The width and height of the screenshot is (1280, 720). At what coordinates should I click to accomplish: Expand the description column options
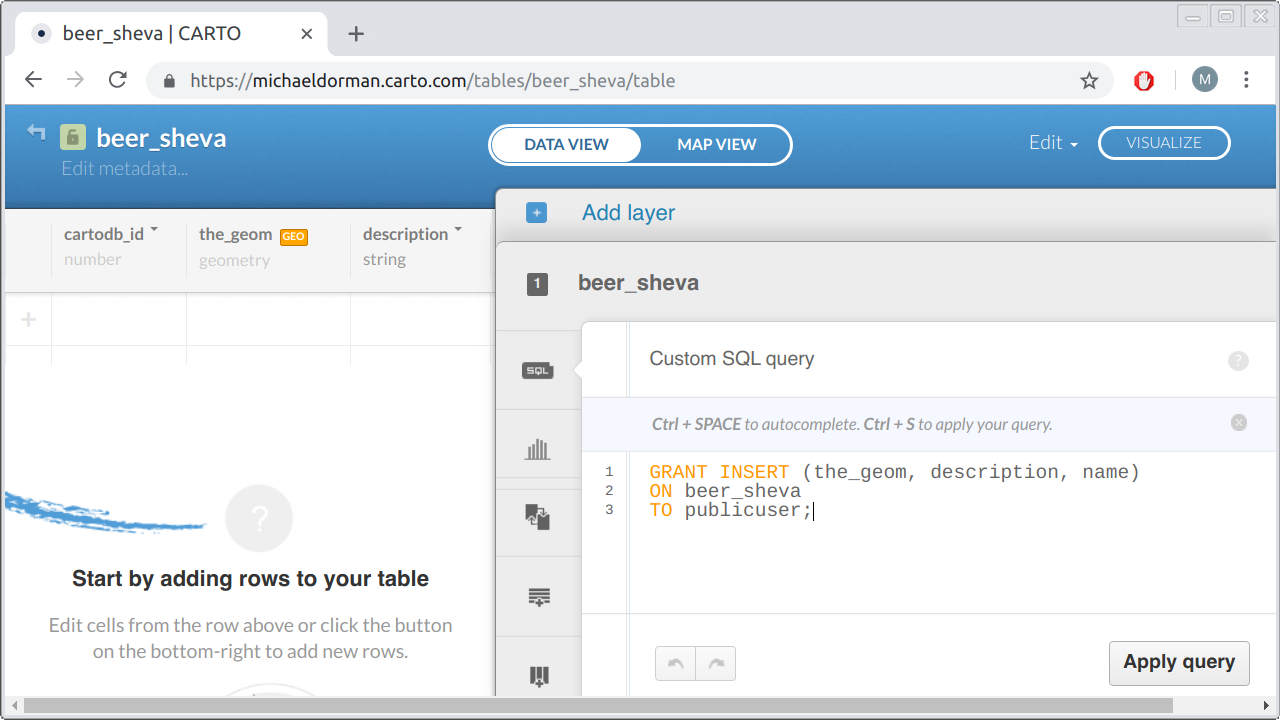pyautogui.click(x=458, y=230)
